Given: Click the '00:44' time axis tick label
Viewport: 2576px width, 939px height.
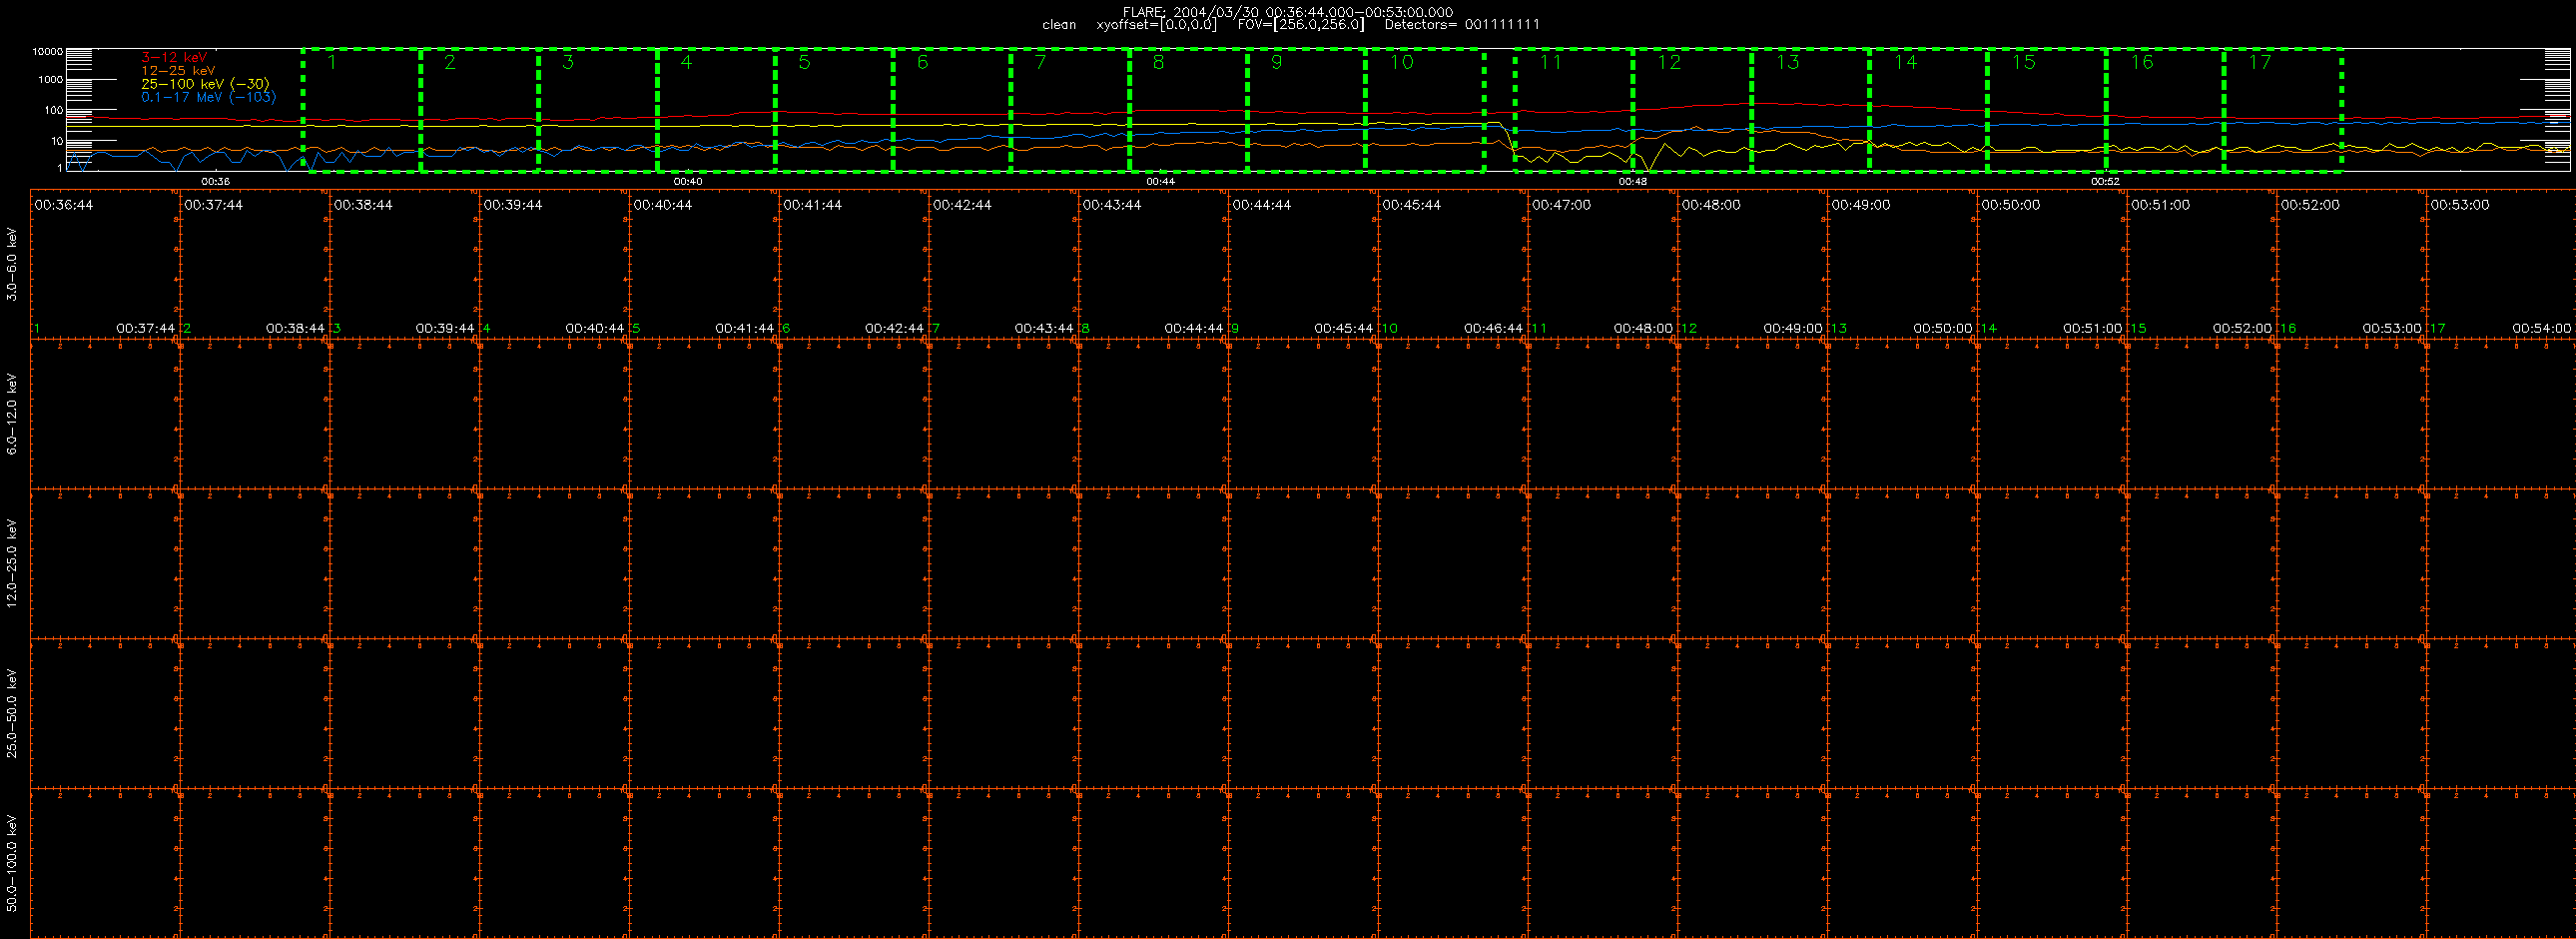Looking at the screenshot, I should (1160, 181).
